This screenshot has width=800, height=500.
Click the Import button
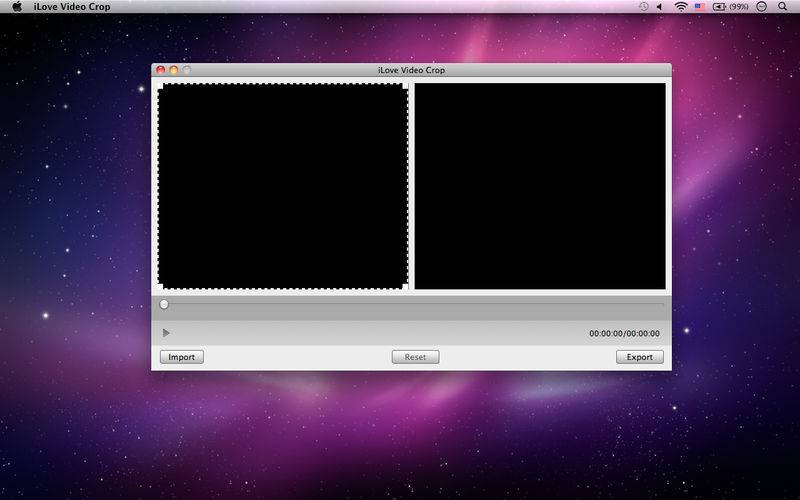coord(182,357)
